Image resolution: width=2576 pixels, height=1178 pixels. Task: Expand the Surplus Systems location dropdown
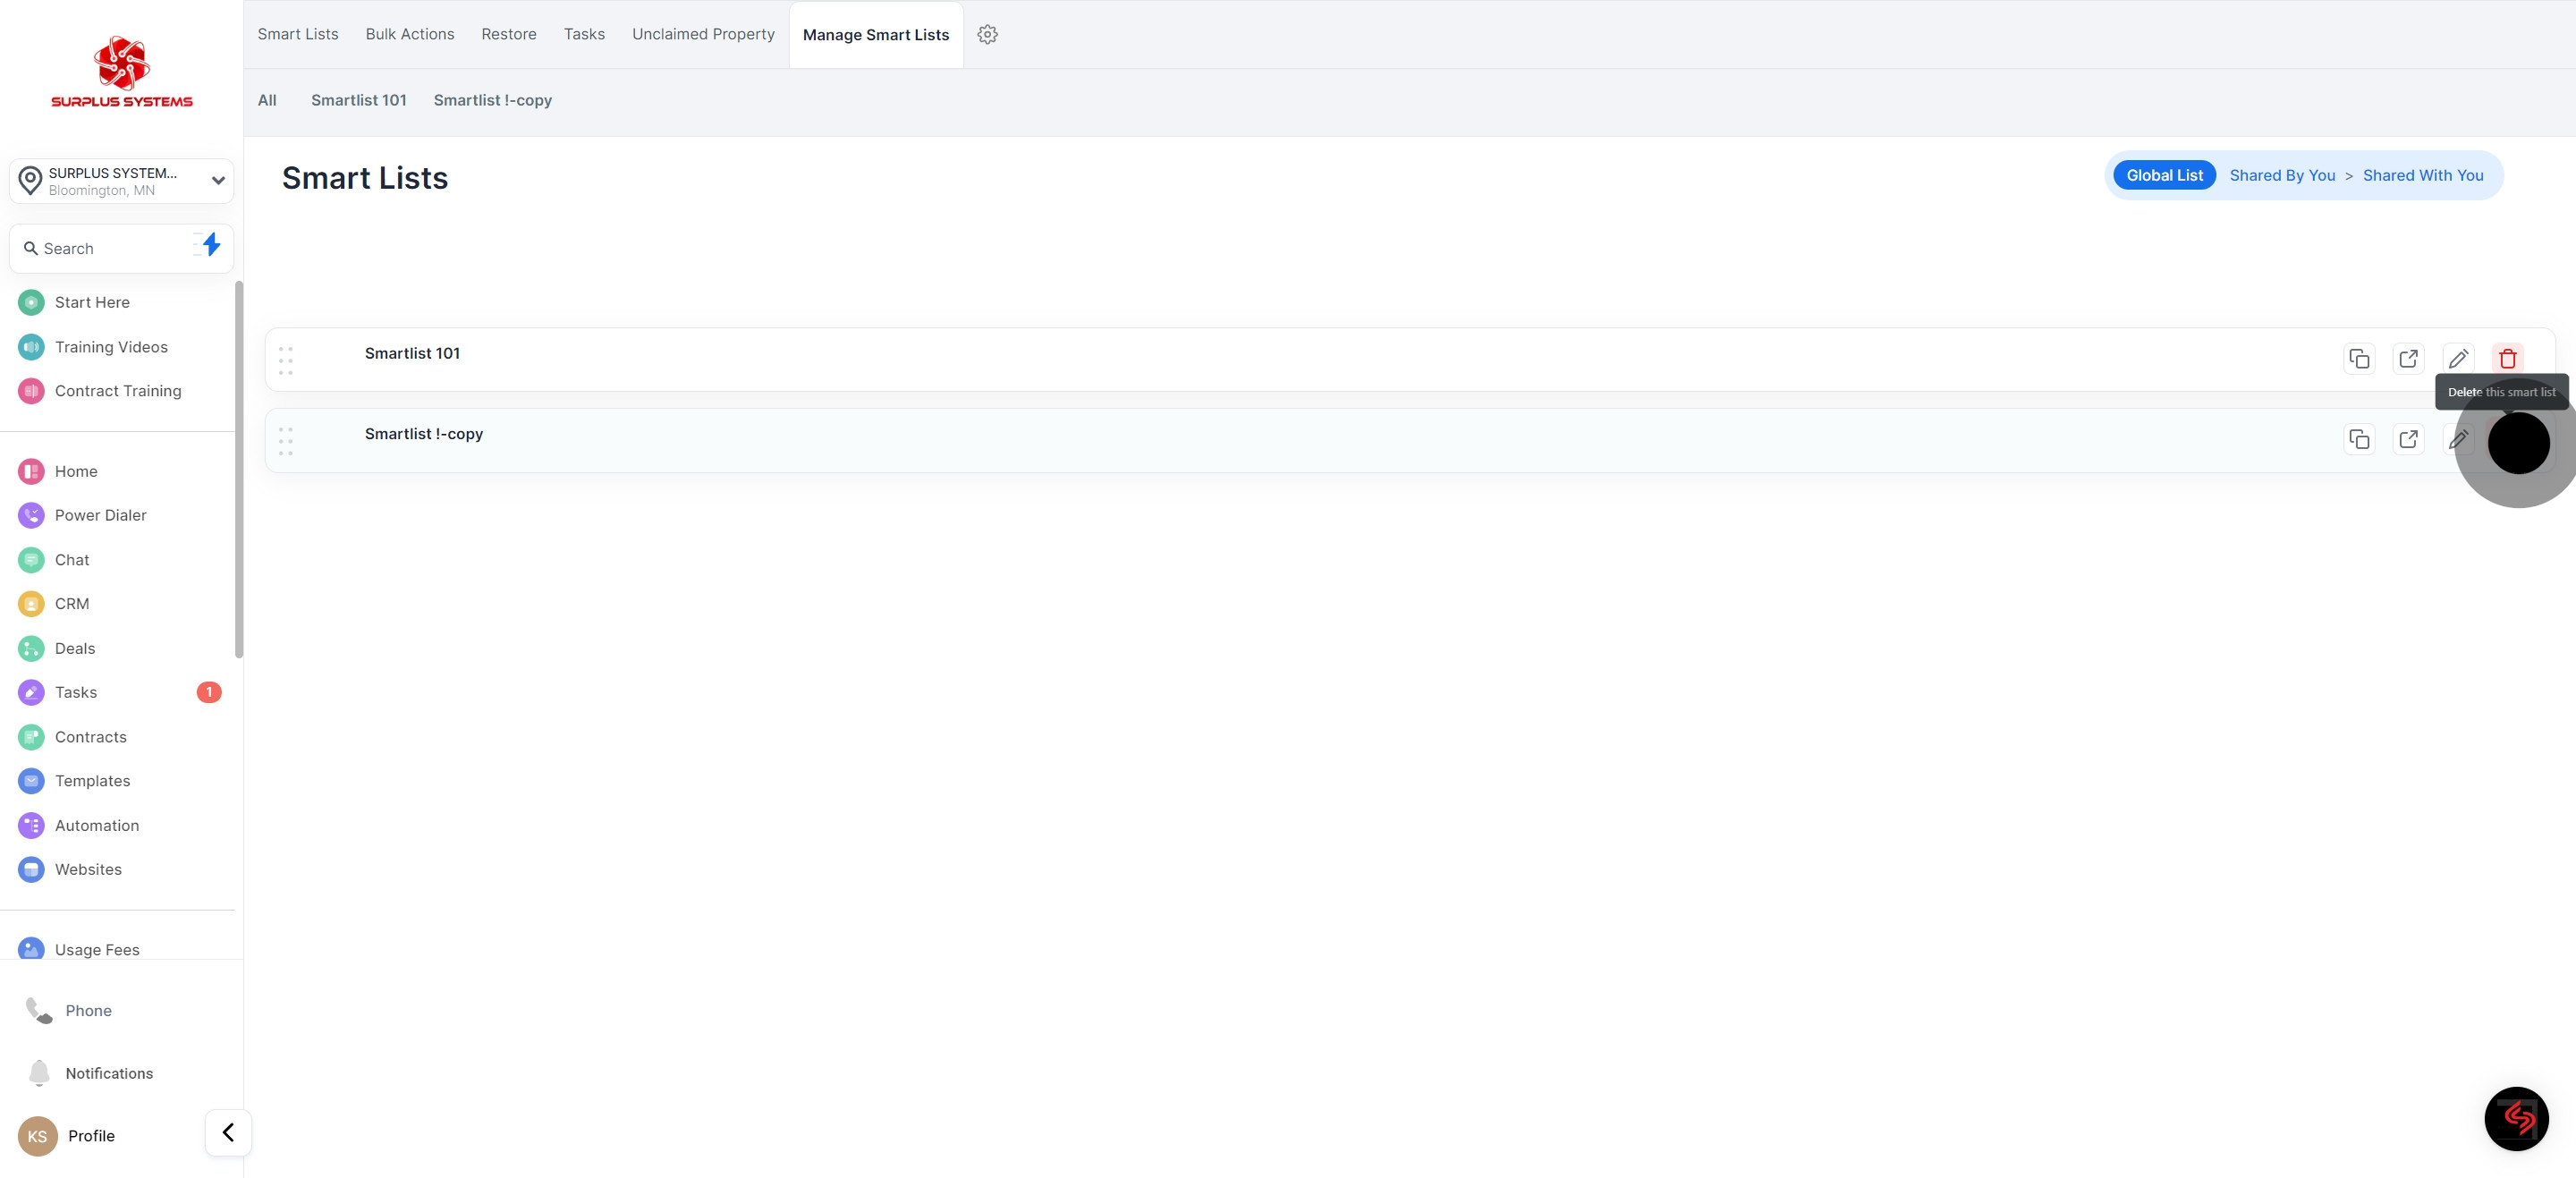(217, 181)
